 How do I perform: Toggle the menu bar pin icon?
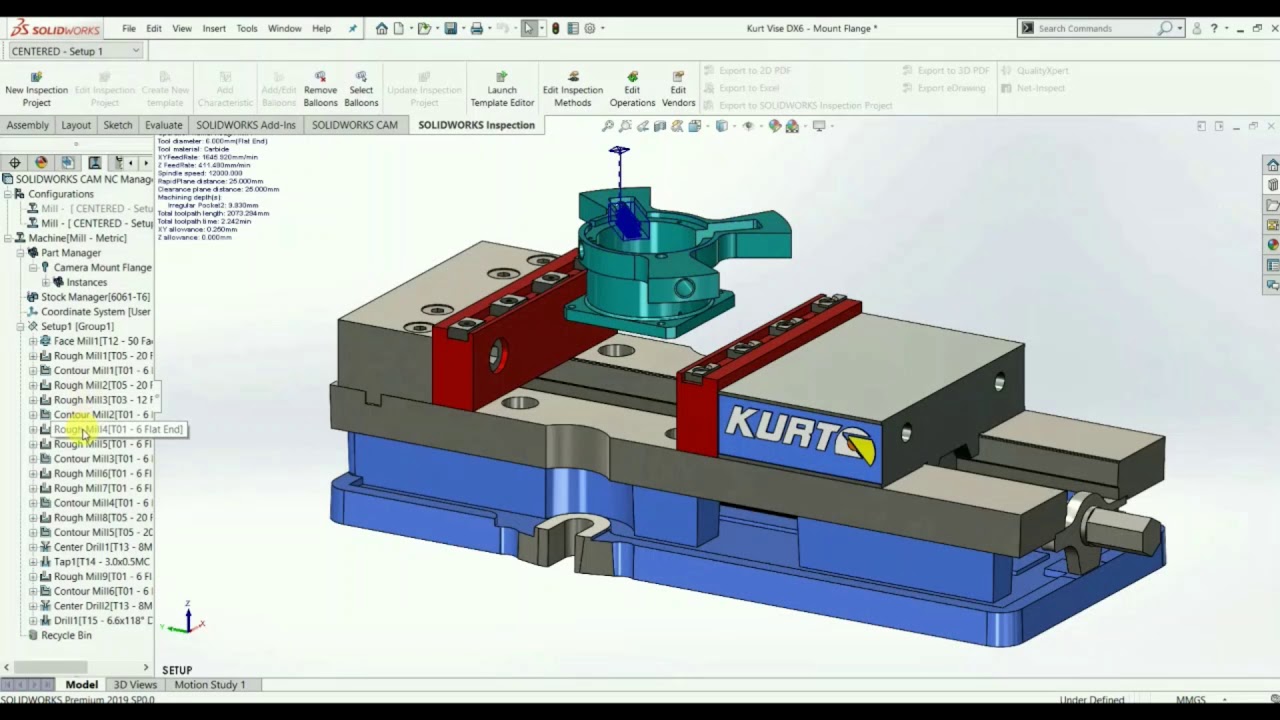(x=352, y=28)
